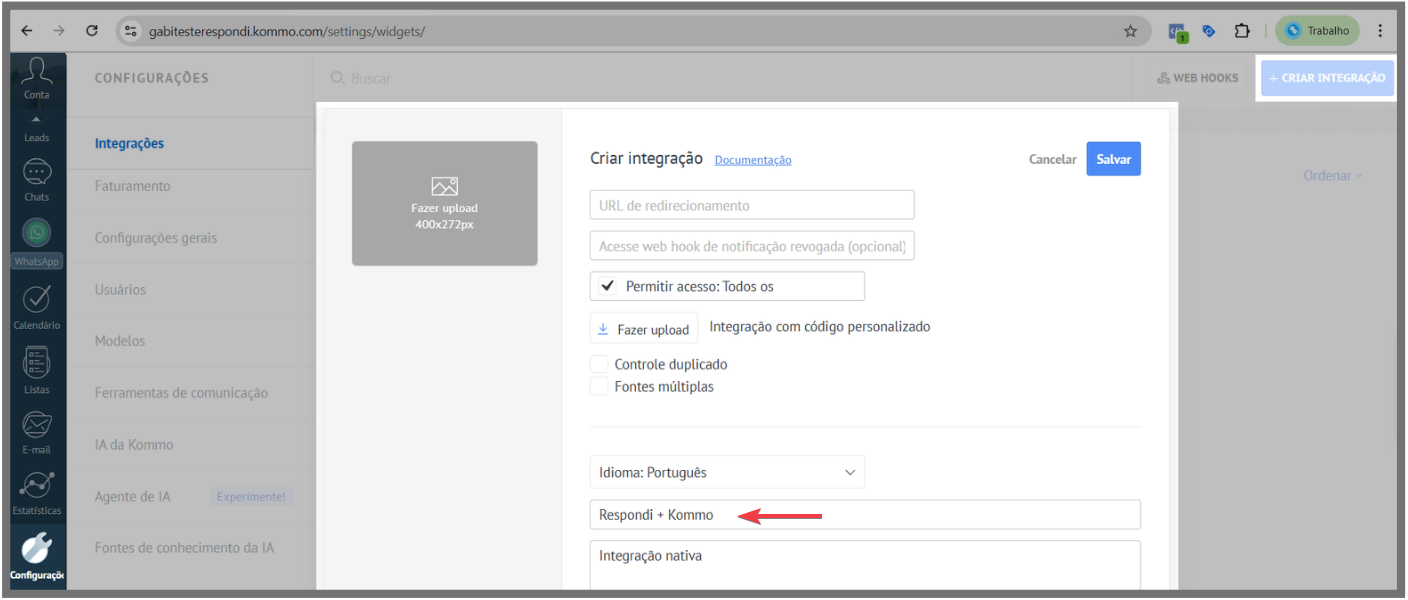
Task: Click Salvar button
Action: point(1114,159)
